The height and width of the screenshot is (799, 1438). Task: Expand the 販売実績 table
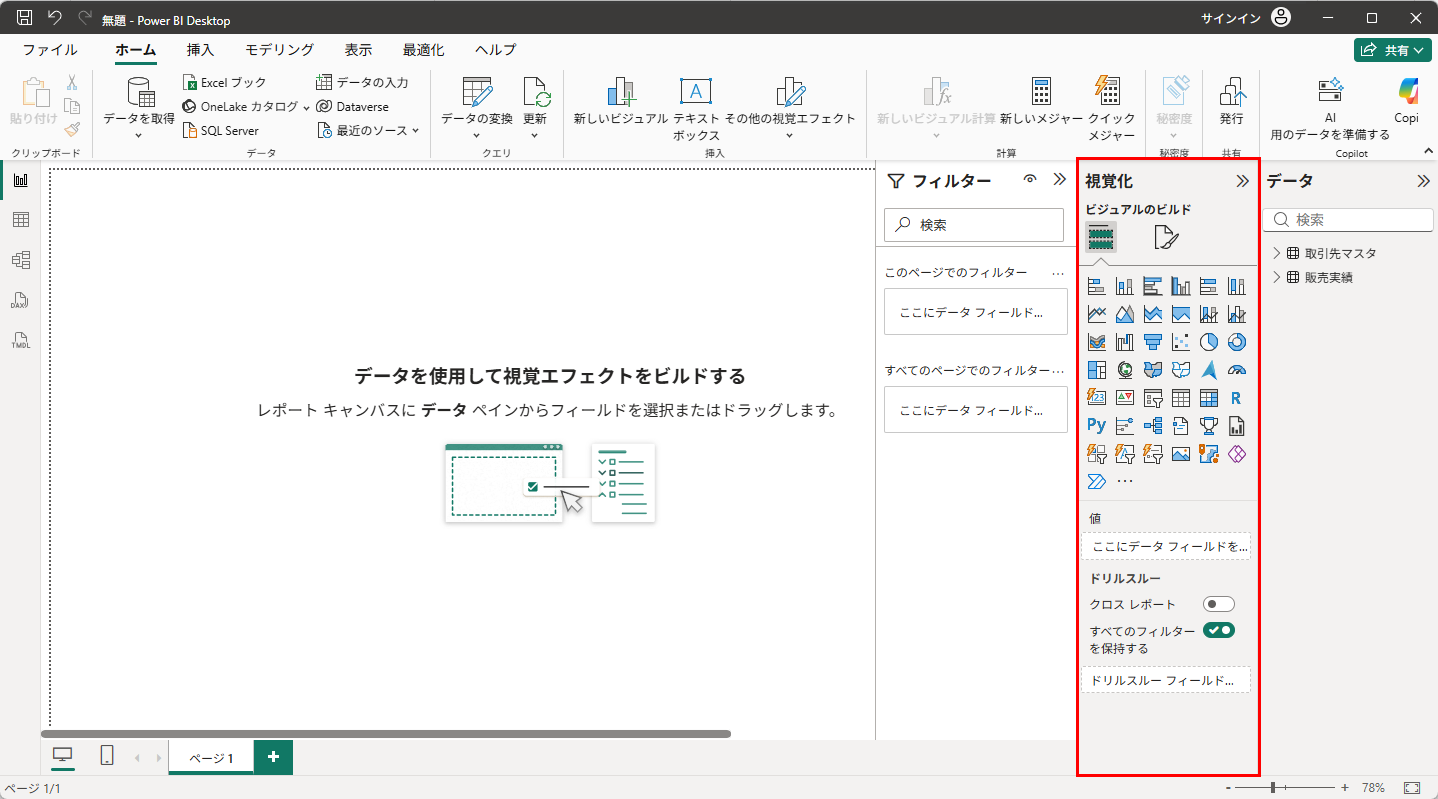tap(1277, 277)
